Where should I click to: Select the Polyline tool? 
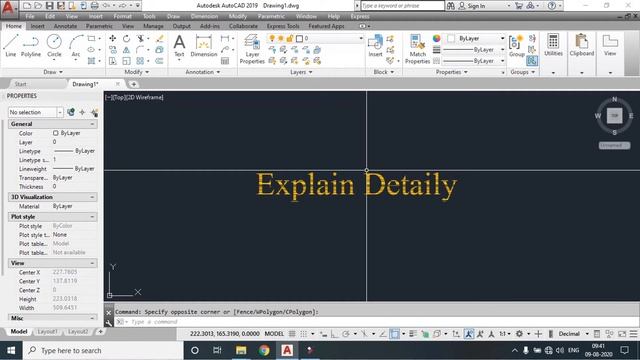tap(31, 45)
